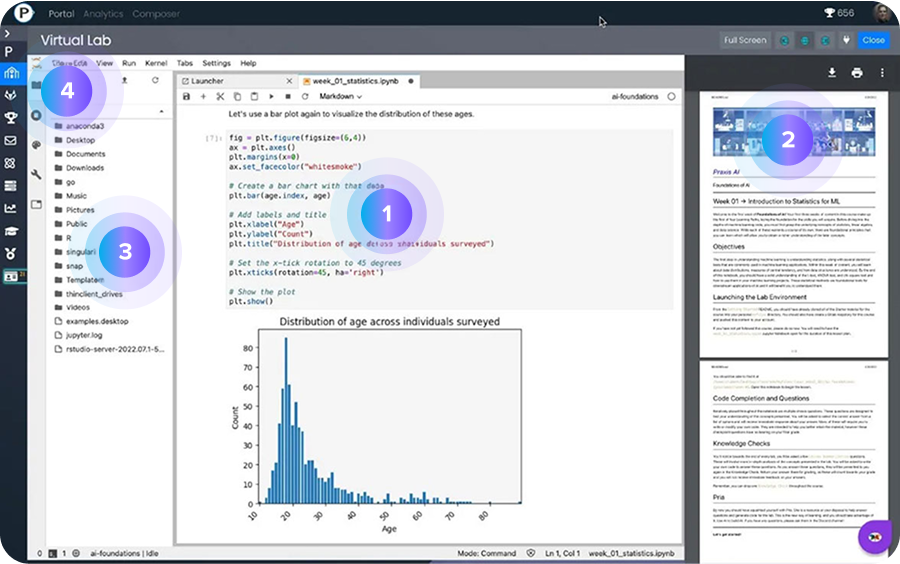Open the mail icon in the left navigation

10,140
